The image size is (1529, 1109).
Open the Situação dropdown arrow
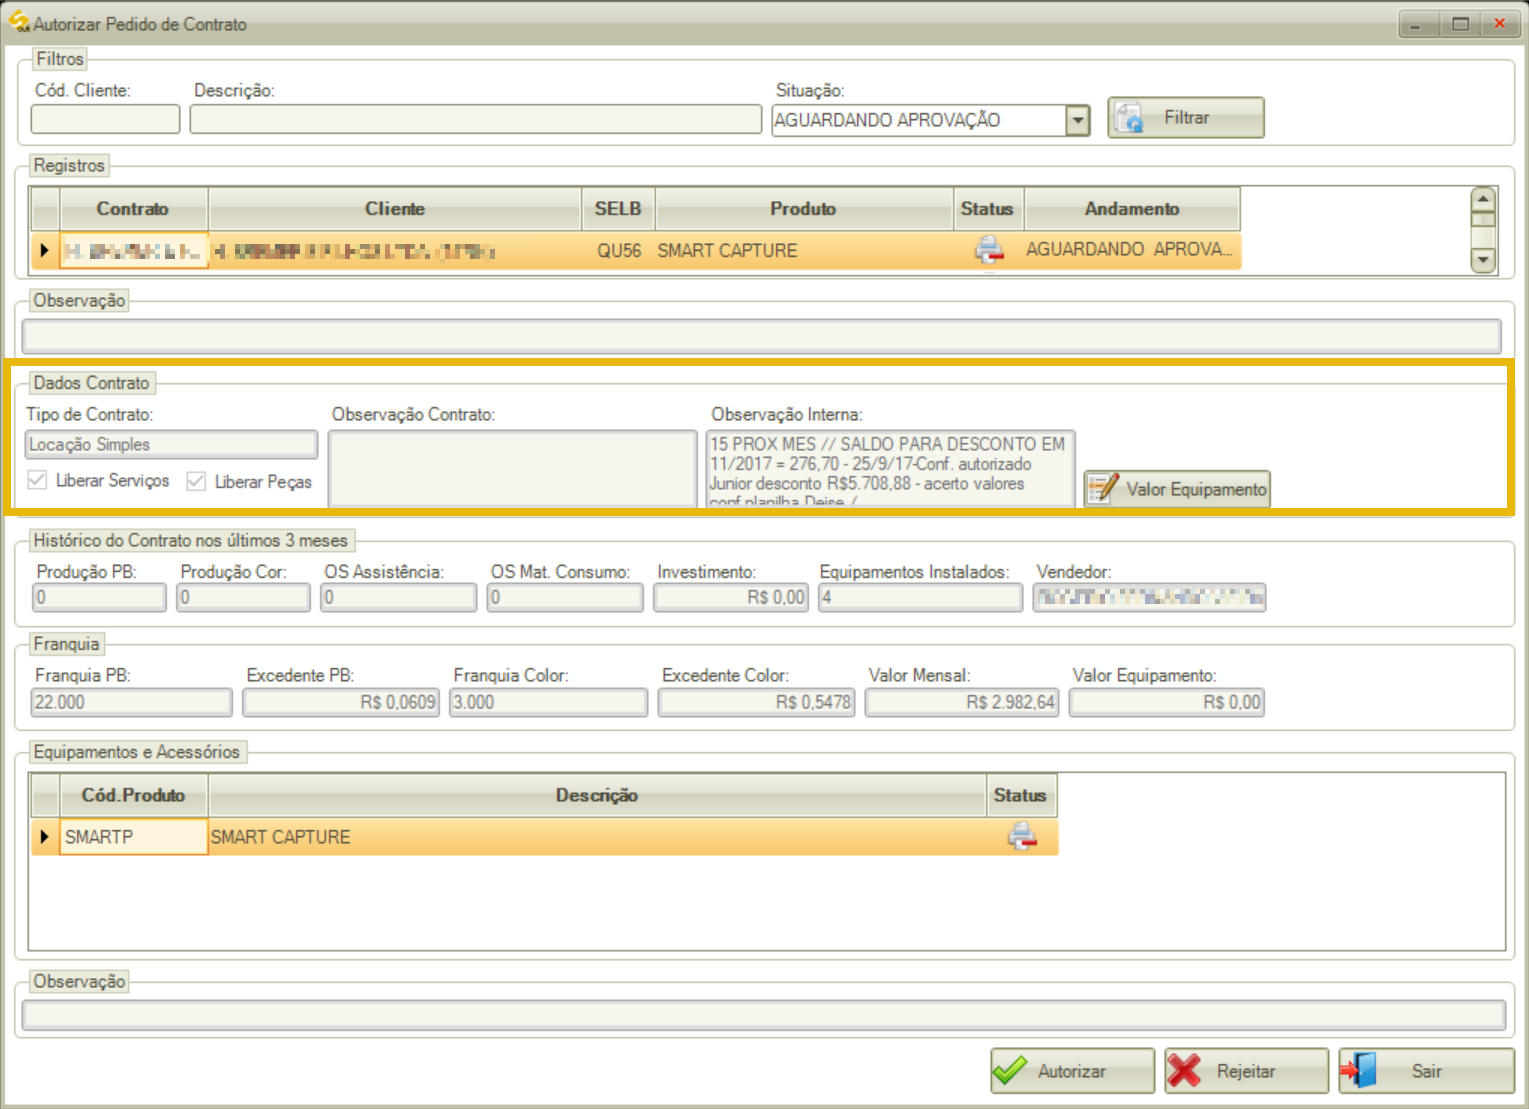coord(1077,120)
